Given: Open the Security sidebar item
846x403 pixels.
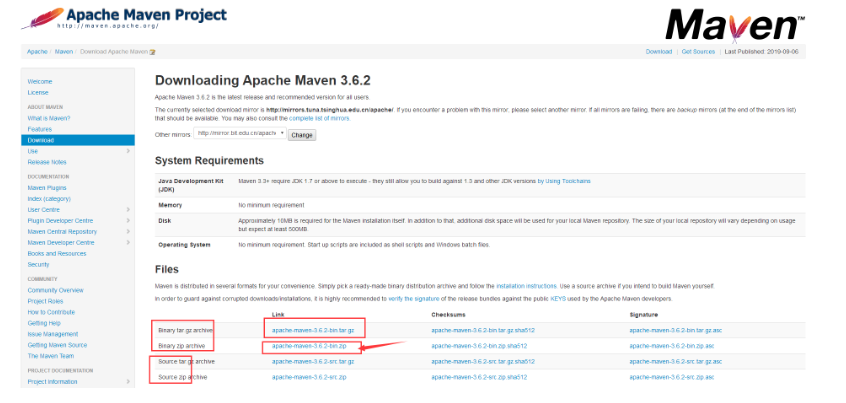Looking at the screenshot, I should pos(38,264).
